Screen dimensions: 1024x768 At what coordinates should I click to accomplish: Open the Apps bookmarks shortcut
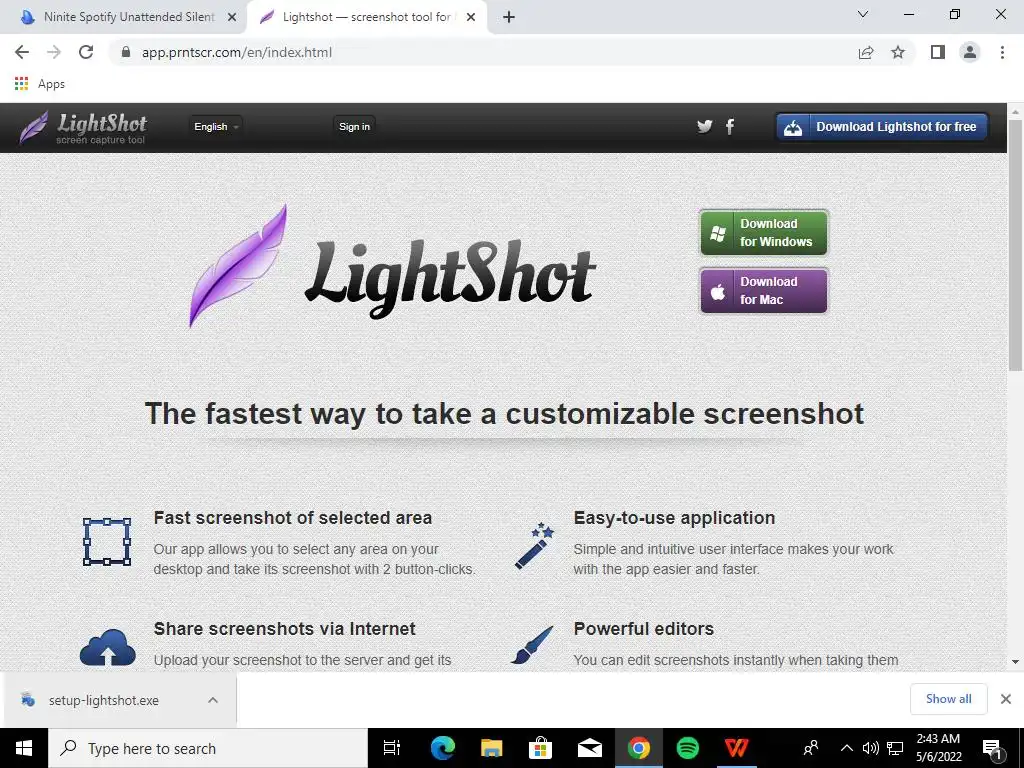[39, 84]
